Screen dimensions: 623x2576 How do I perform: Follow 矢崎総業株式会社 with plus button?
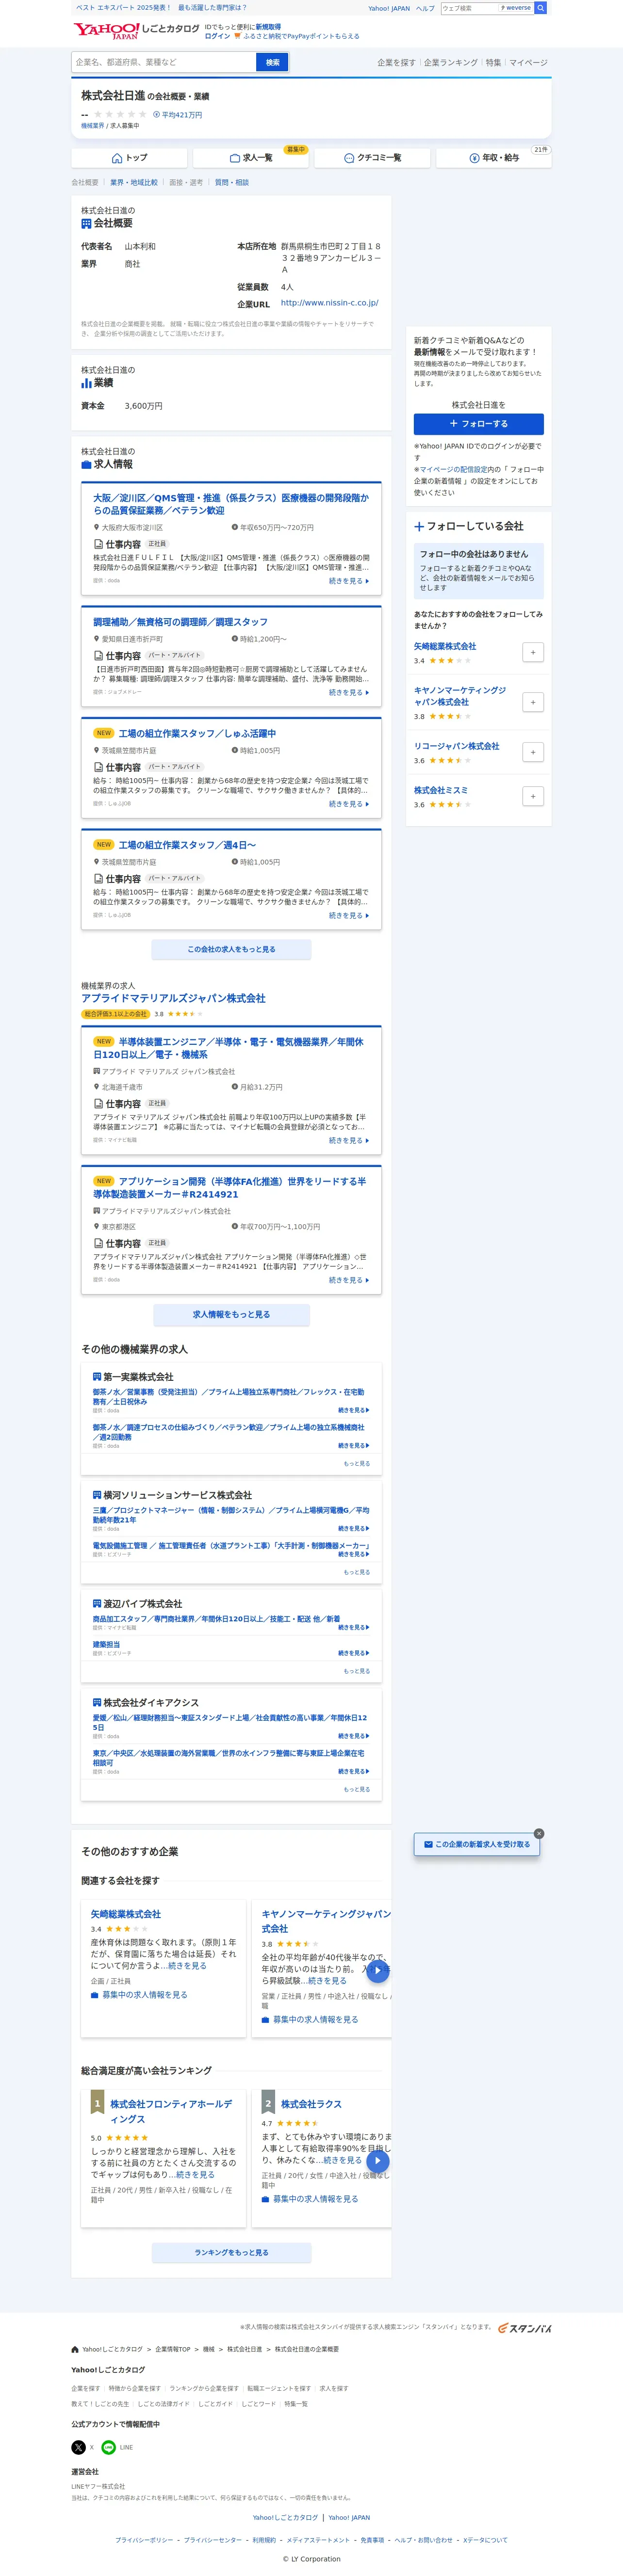tap(533, 652)
